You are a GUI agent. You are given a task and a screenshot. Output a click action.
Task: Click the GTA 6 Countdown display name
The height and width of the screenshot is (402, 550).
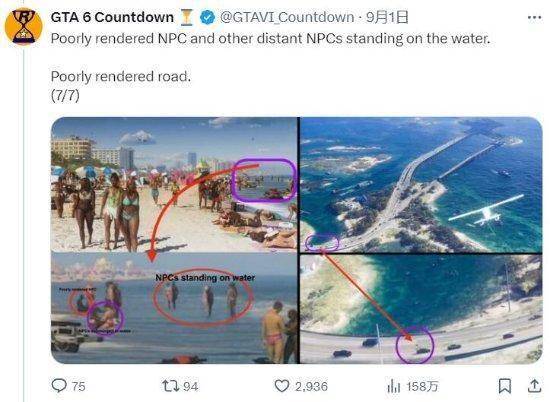pyautogui.click(x=112, y=17)
